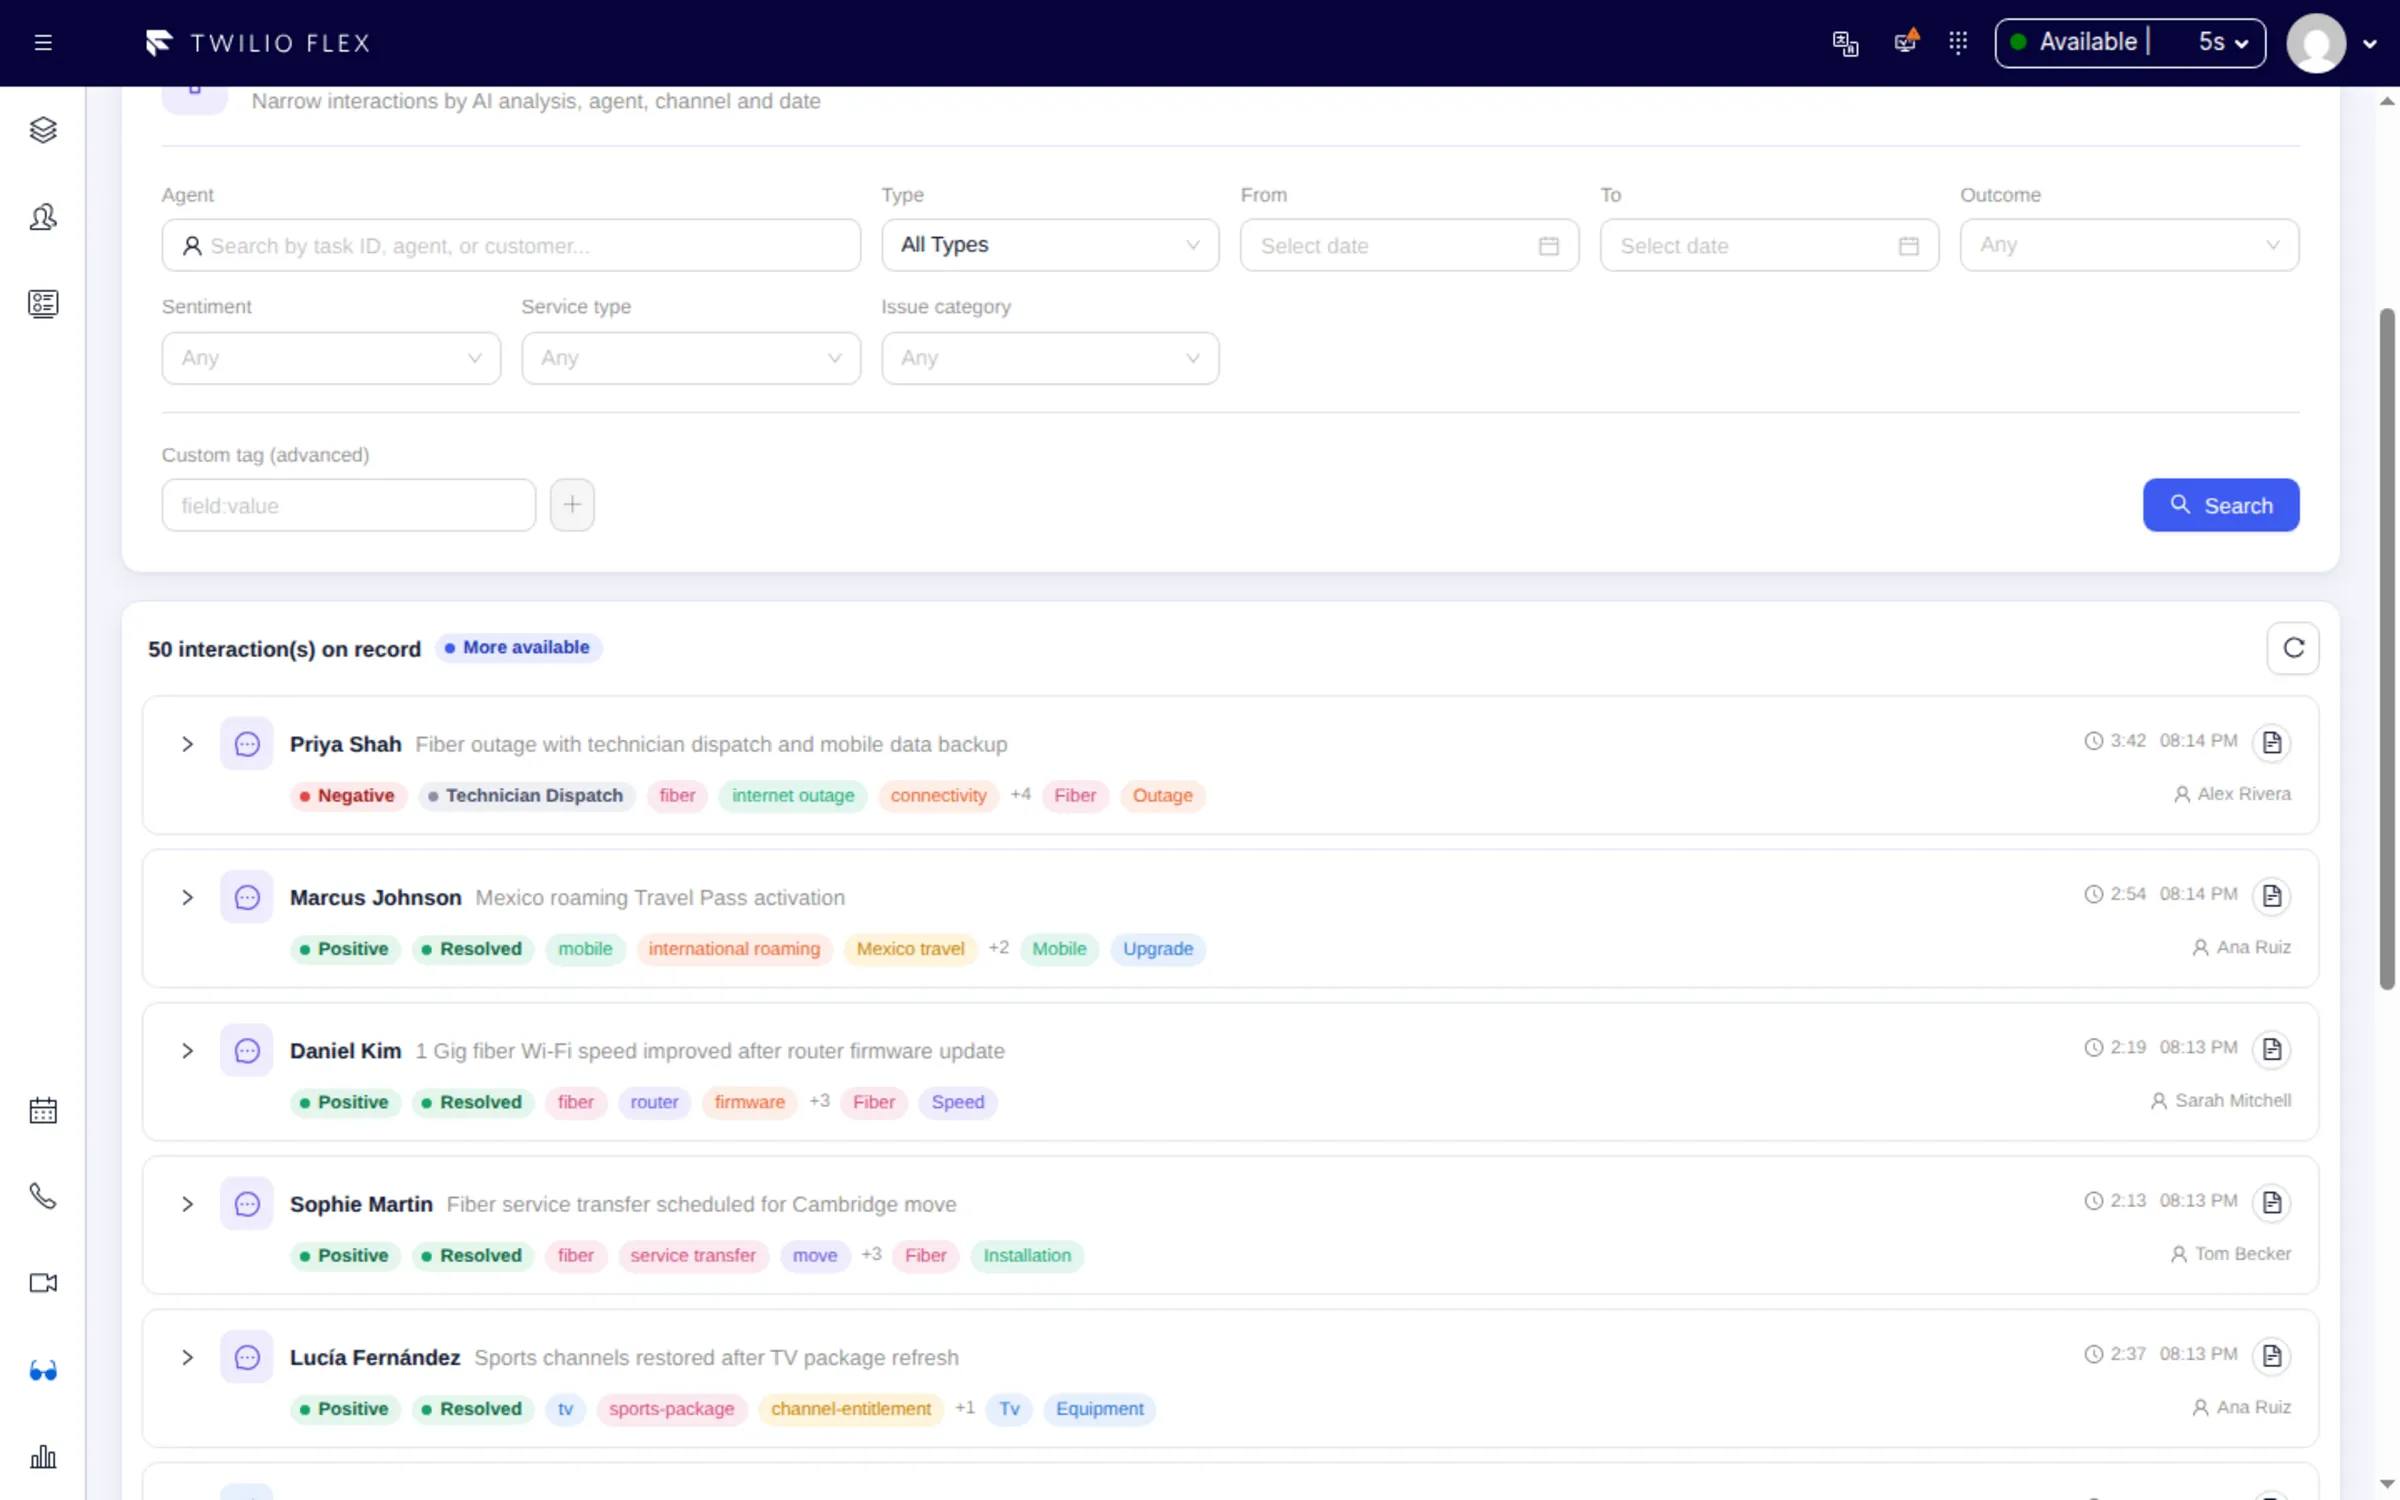2400x1500 pixels.
Task: Click the plus button to add custom tag
Action: point(572,505)
